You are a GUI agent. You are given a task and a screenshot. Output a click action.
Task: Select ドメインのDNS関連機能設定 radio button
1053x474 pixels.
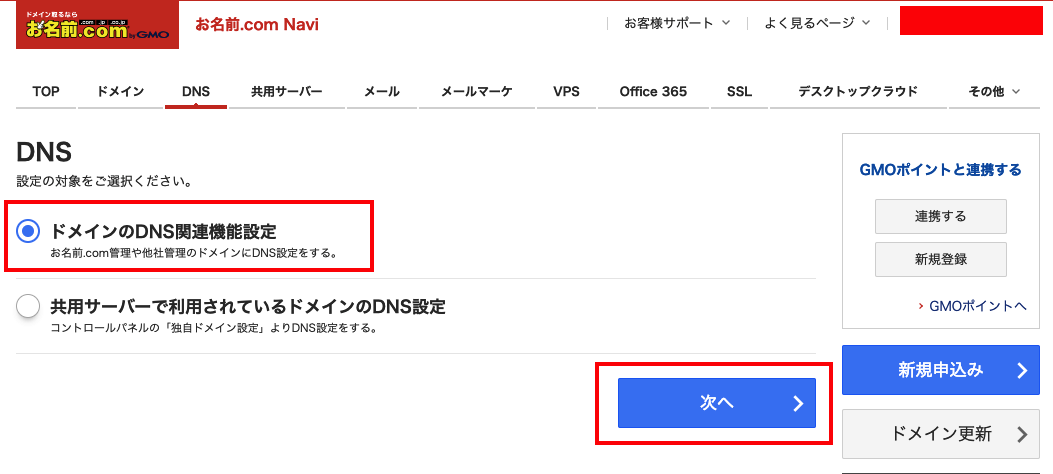[28, 232]
